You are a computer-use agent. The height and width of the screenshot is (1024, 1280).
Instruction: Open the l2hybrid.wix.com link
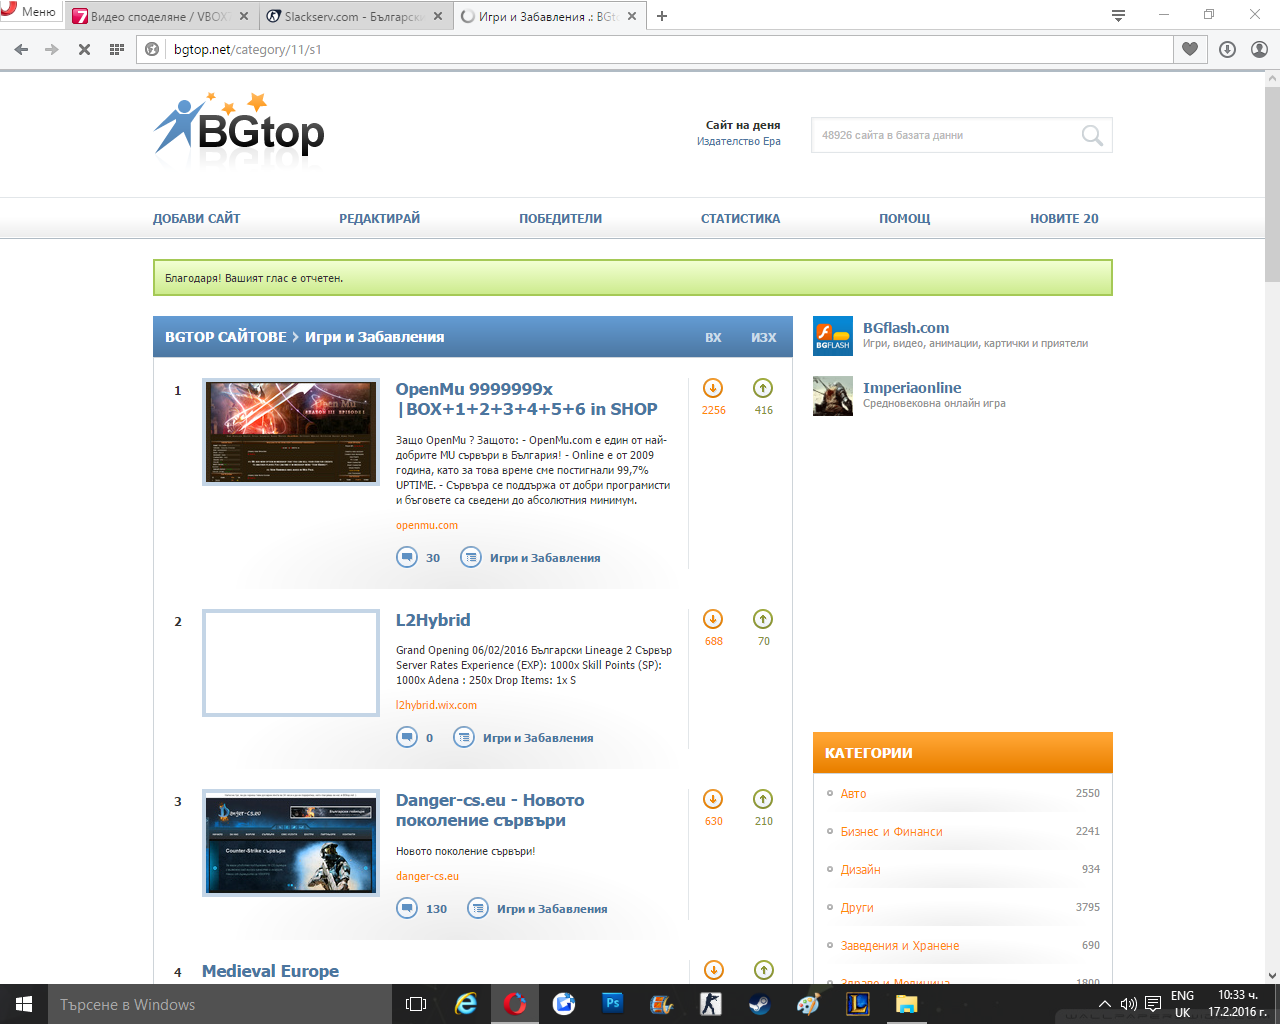(x=436, y=705)
